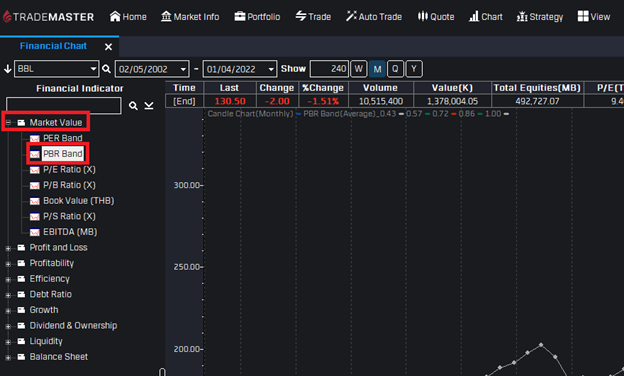Open the Auto Trade menu
The height and width of the screenshot is (376, 624).
click(x=374, y=17)
